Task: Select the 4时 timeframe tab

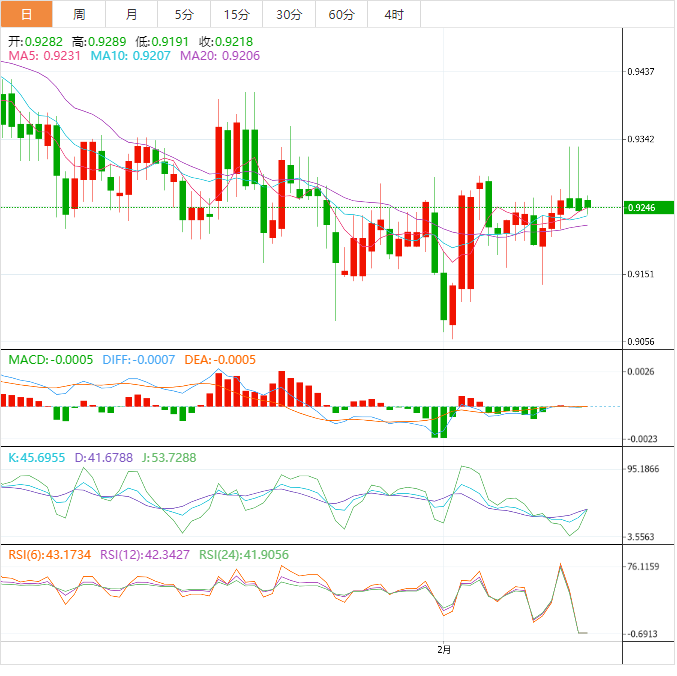Action: click(394, 14)
